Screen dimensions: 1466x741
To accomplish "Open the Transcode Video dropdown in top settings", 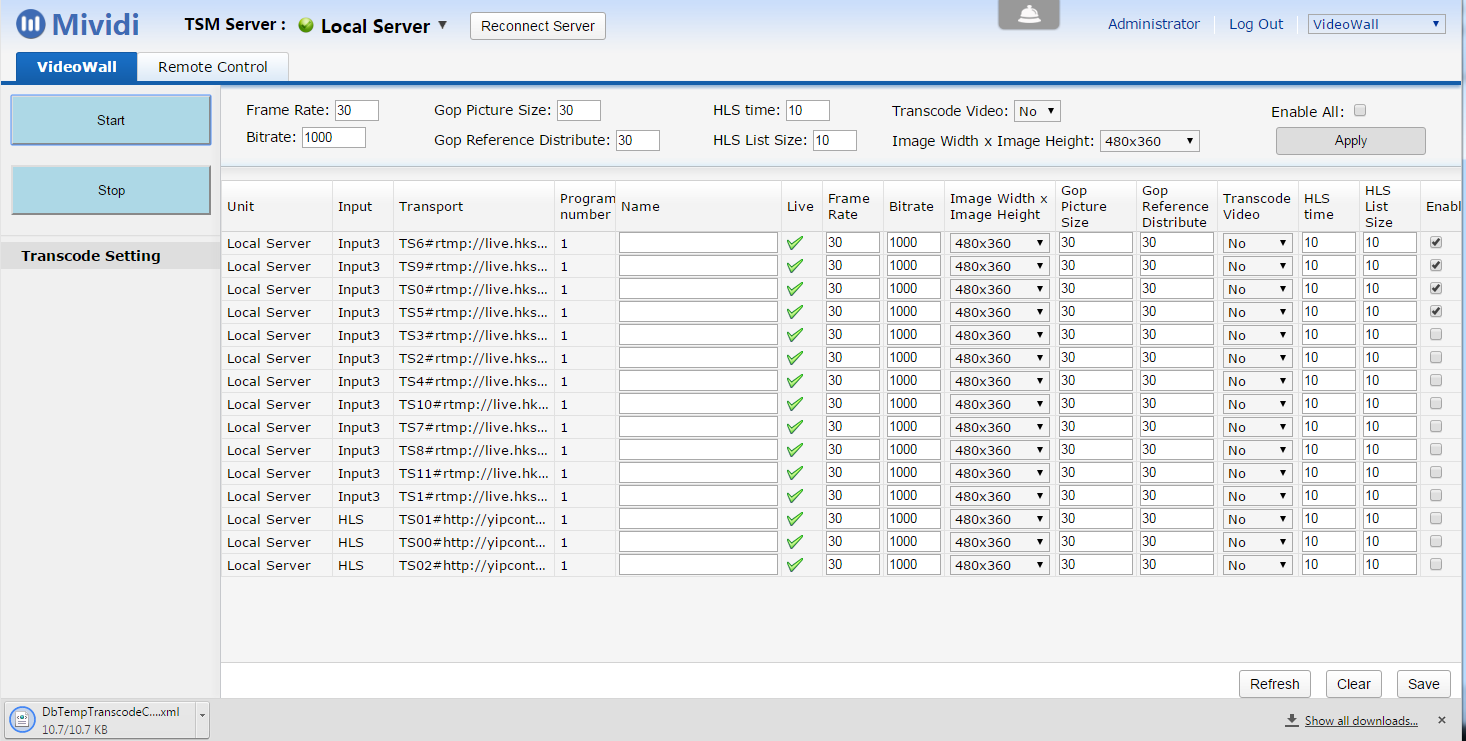I will [1037, 111].
